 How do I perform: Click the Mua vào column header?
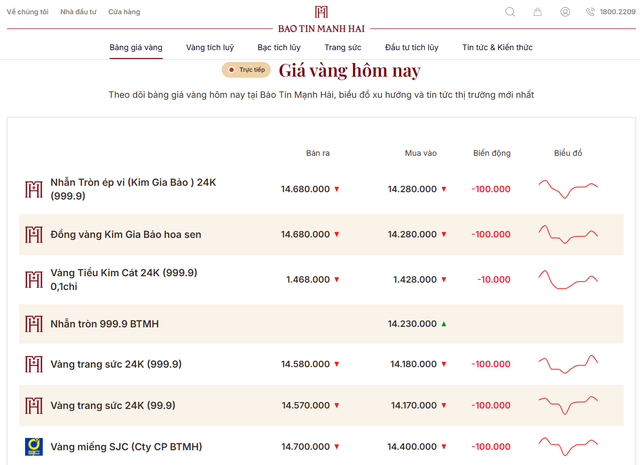tap(420, 153)
